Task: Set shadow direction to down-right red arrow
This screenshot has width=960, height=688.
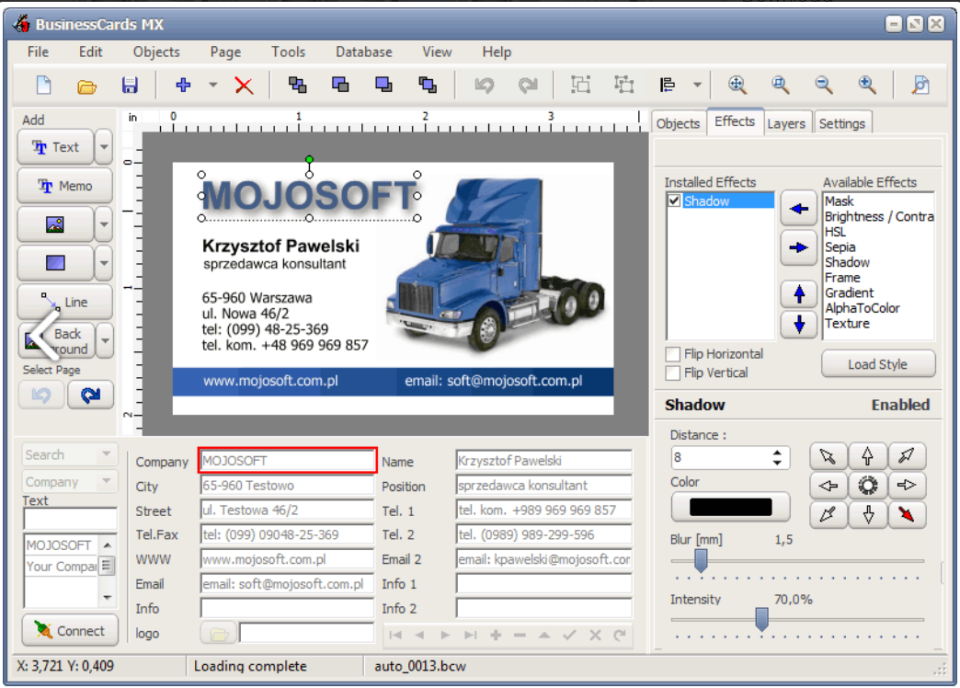Action: tap(907, 515)
